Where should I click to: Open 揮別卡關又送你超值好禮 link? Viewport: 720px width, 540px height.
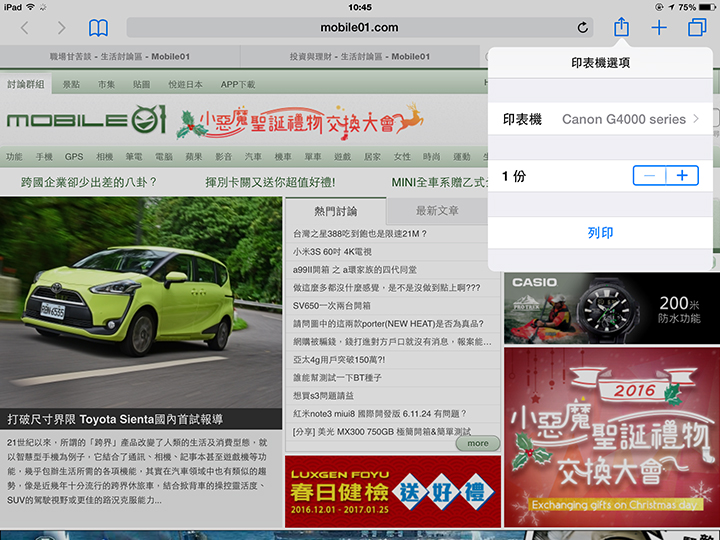(270, 183)
